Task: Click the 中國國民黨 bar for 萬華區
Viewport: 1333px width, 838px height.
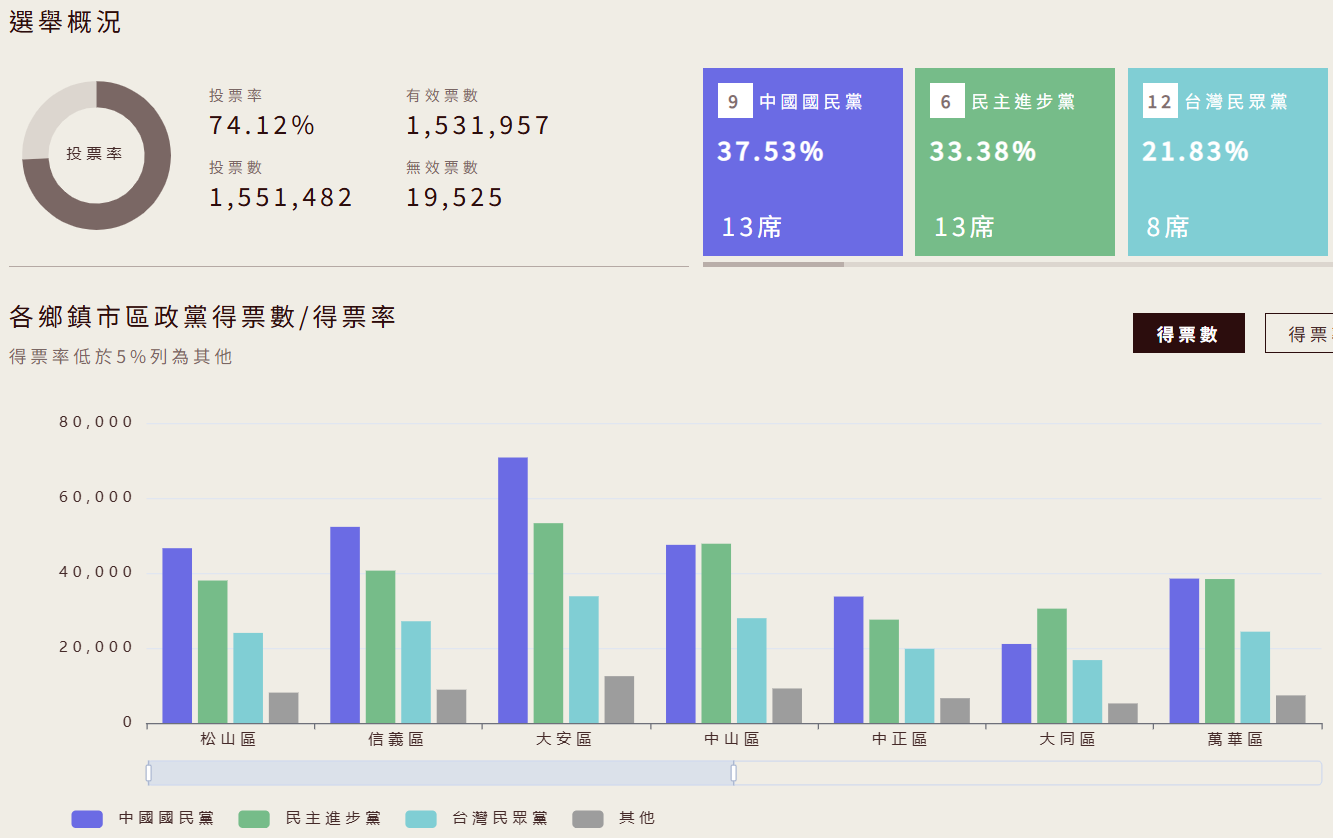Action: click(1184, 651)
